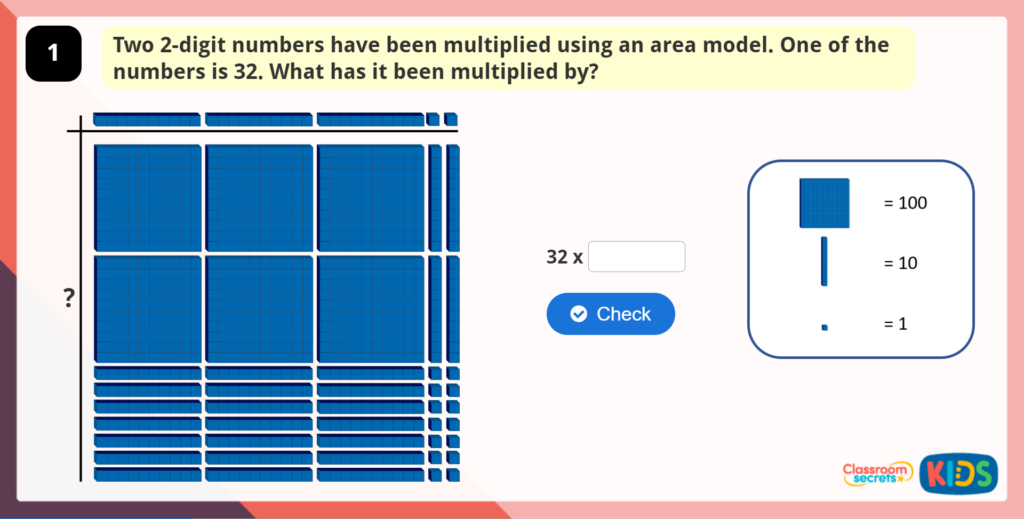Click the KIDS logo
The width and height of the screenshot is (1024, 519).
click(x=958, y=473)
